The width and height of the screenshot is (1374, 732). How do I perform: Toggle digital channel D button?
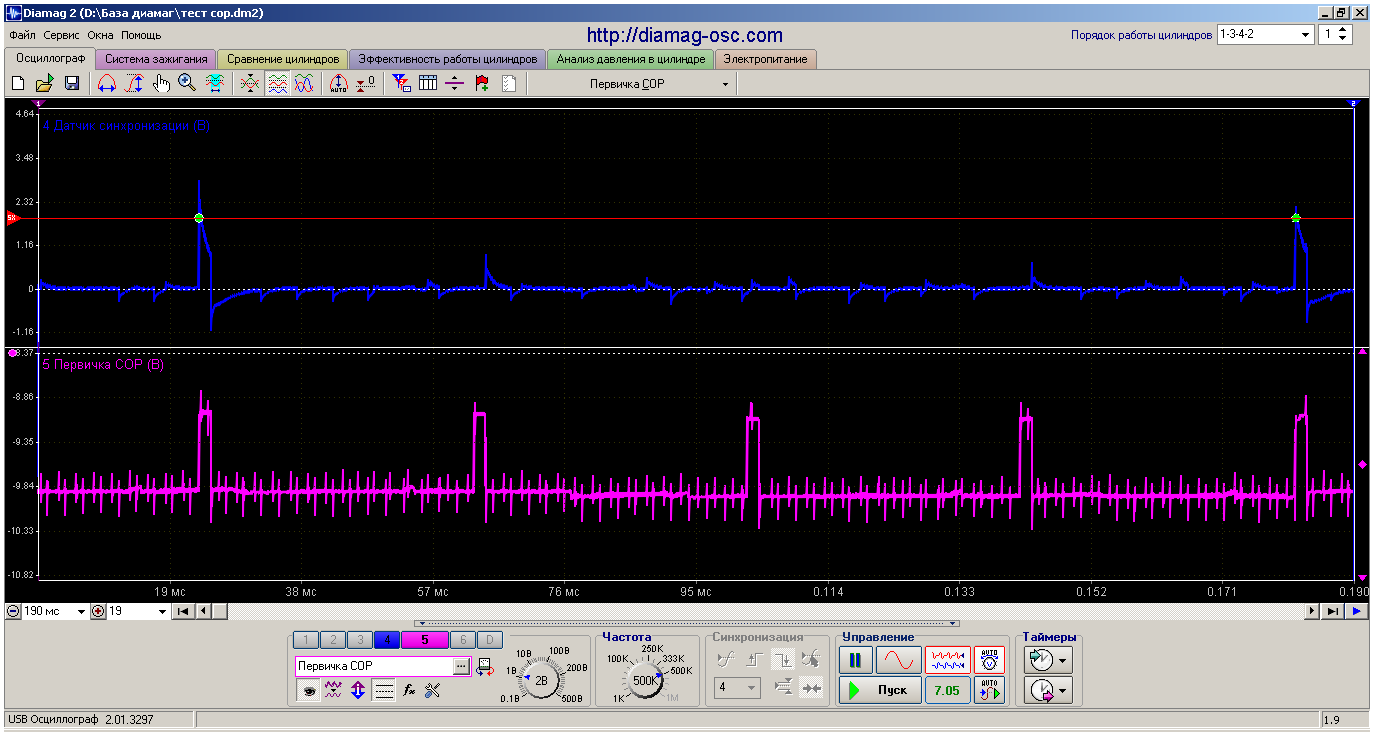(x=488, y=640)
